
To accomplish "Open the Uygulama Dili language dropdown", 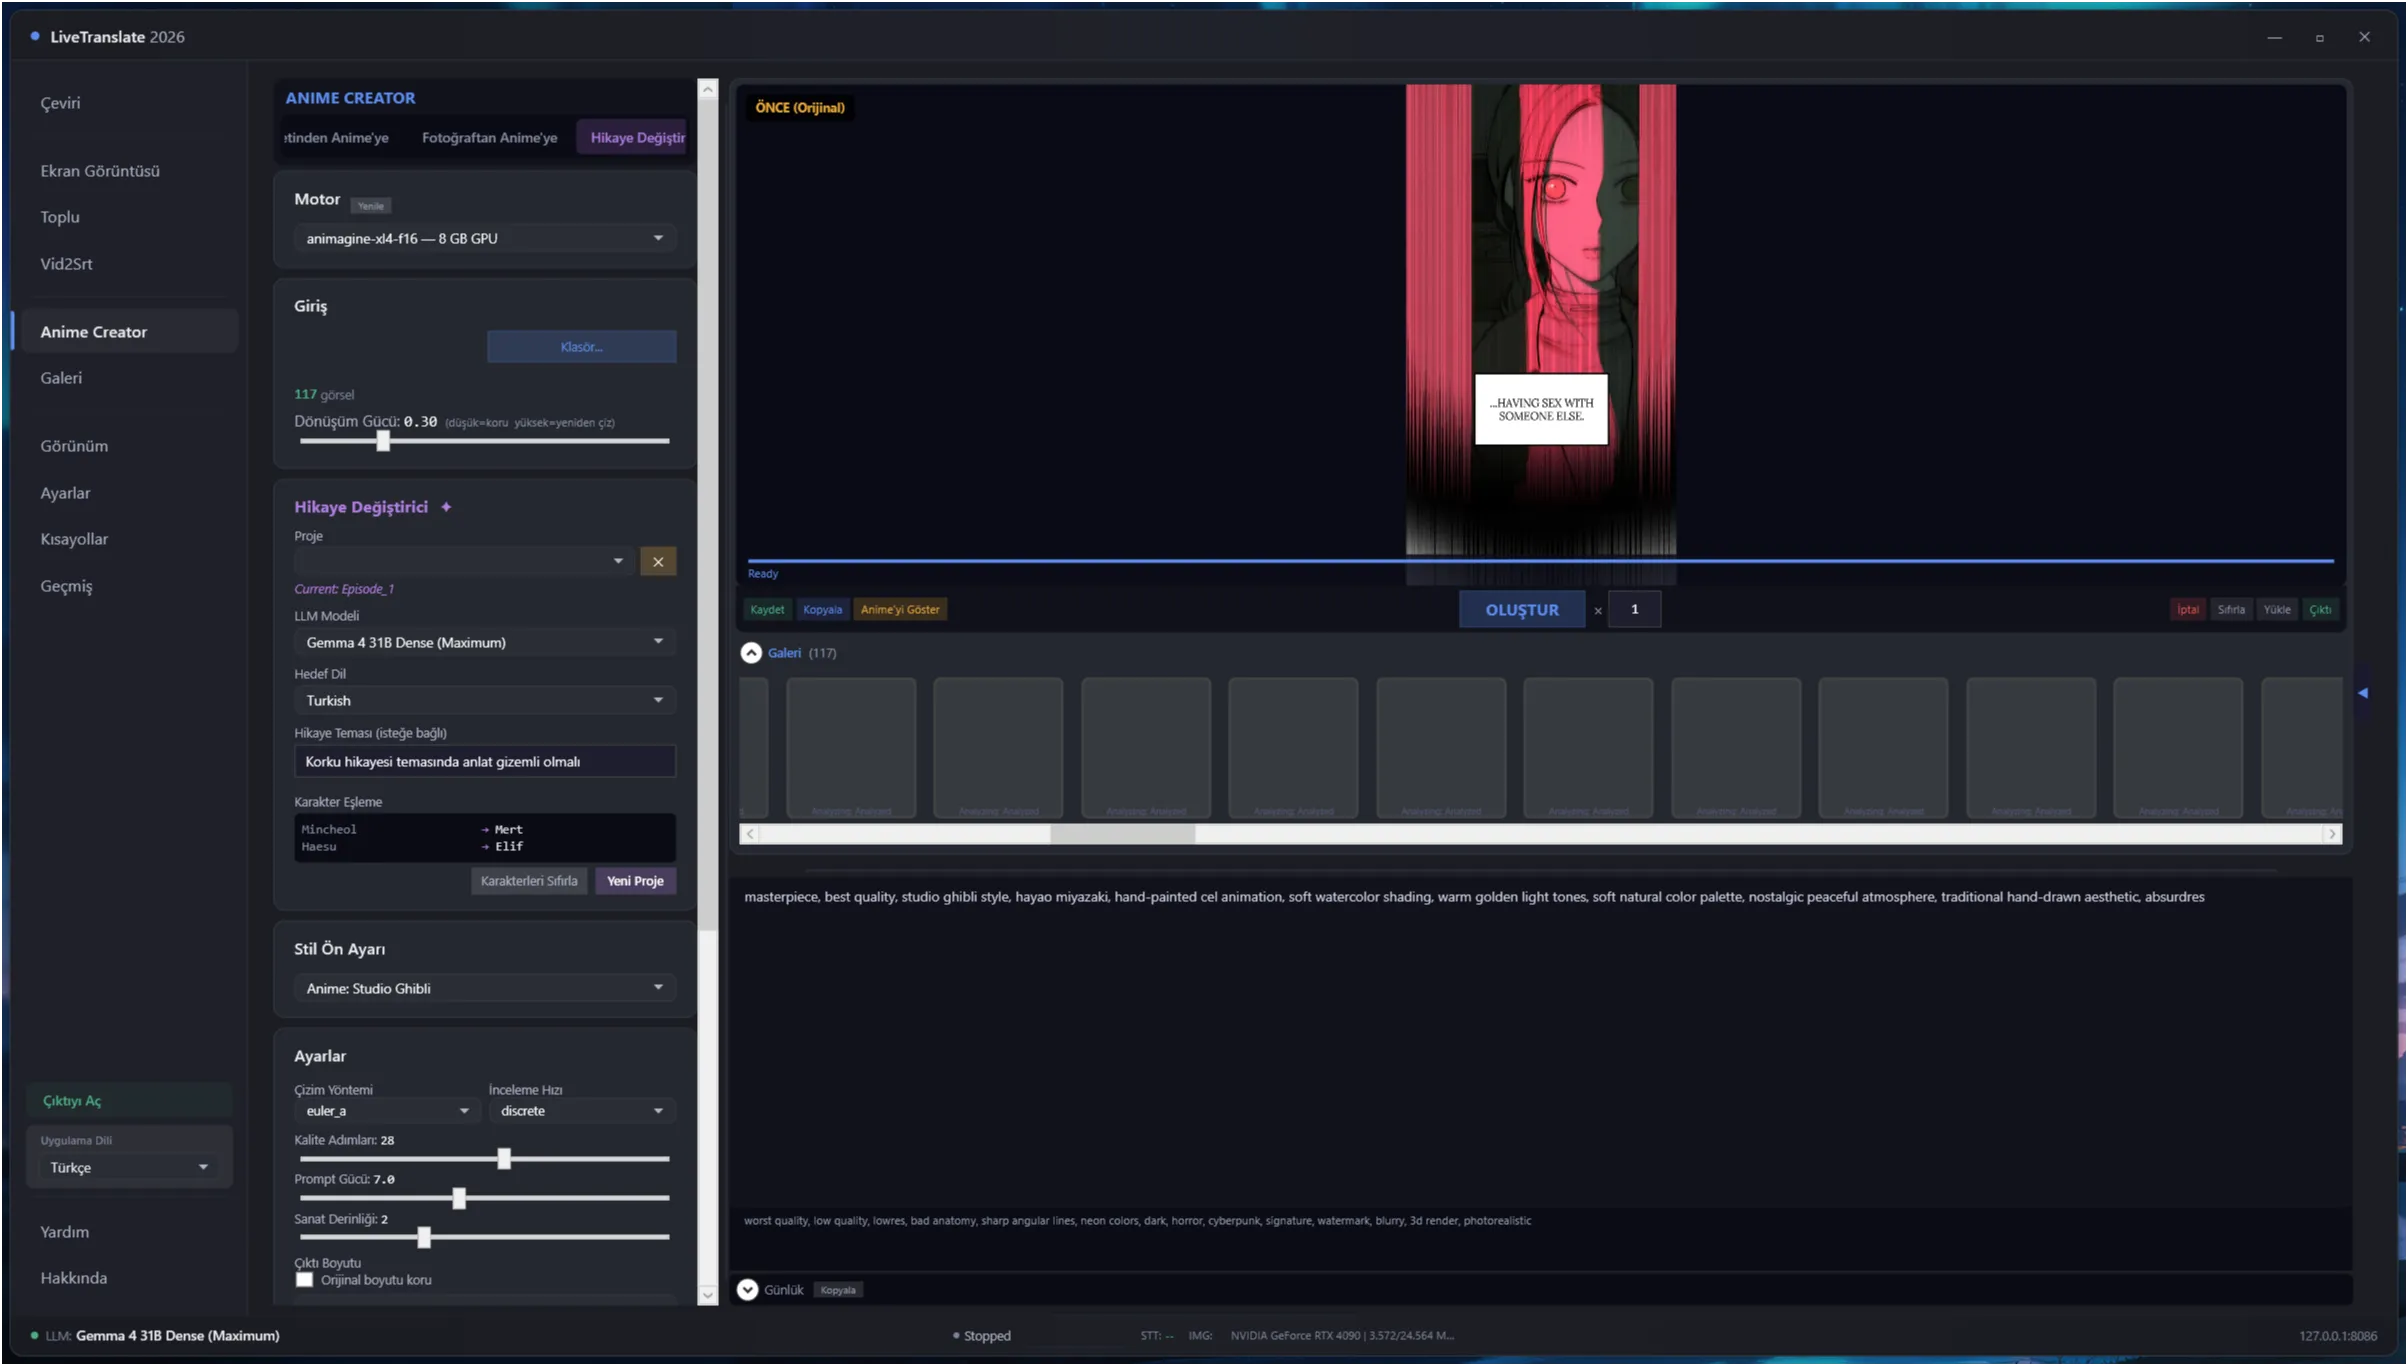I will point(129,1167).
